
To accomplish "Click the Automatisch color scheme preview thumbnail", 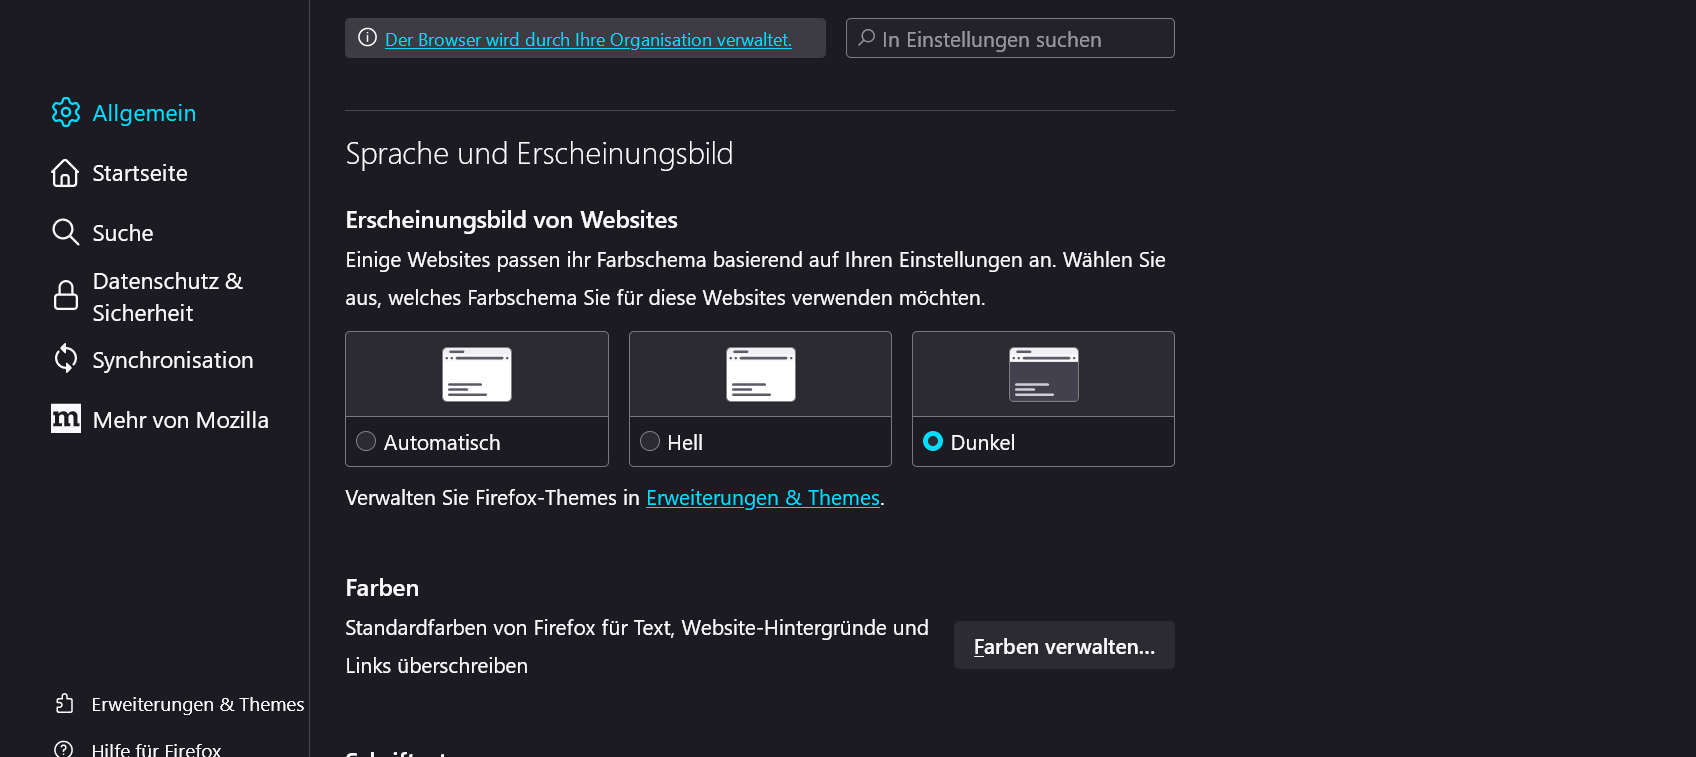I will click(x=477, y=374).
